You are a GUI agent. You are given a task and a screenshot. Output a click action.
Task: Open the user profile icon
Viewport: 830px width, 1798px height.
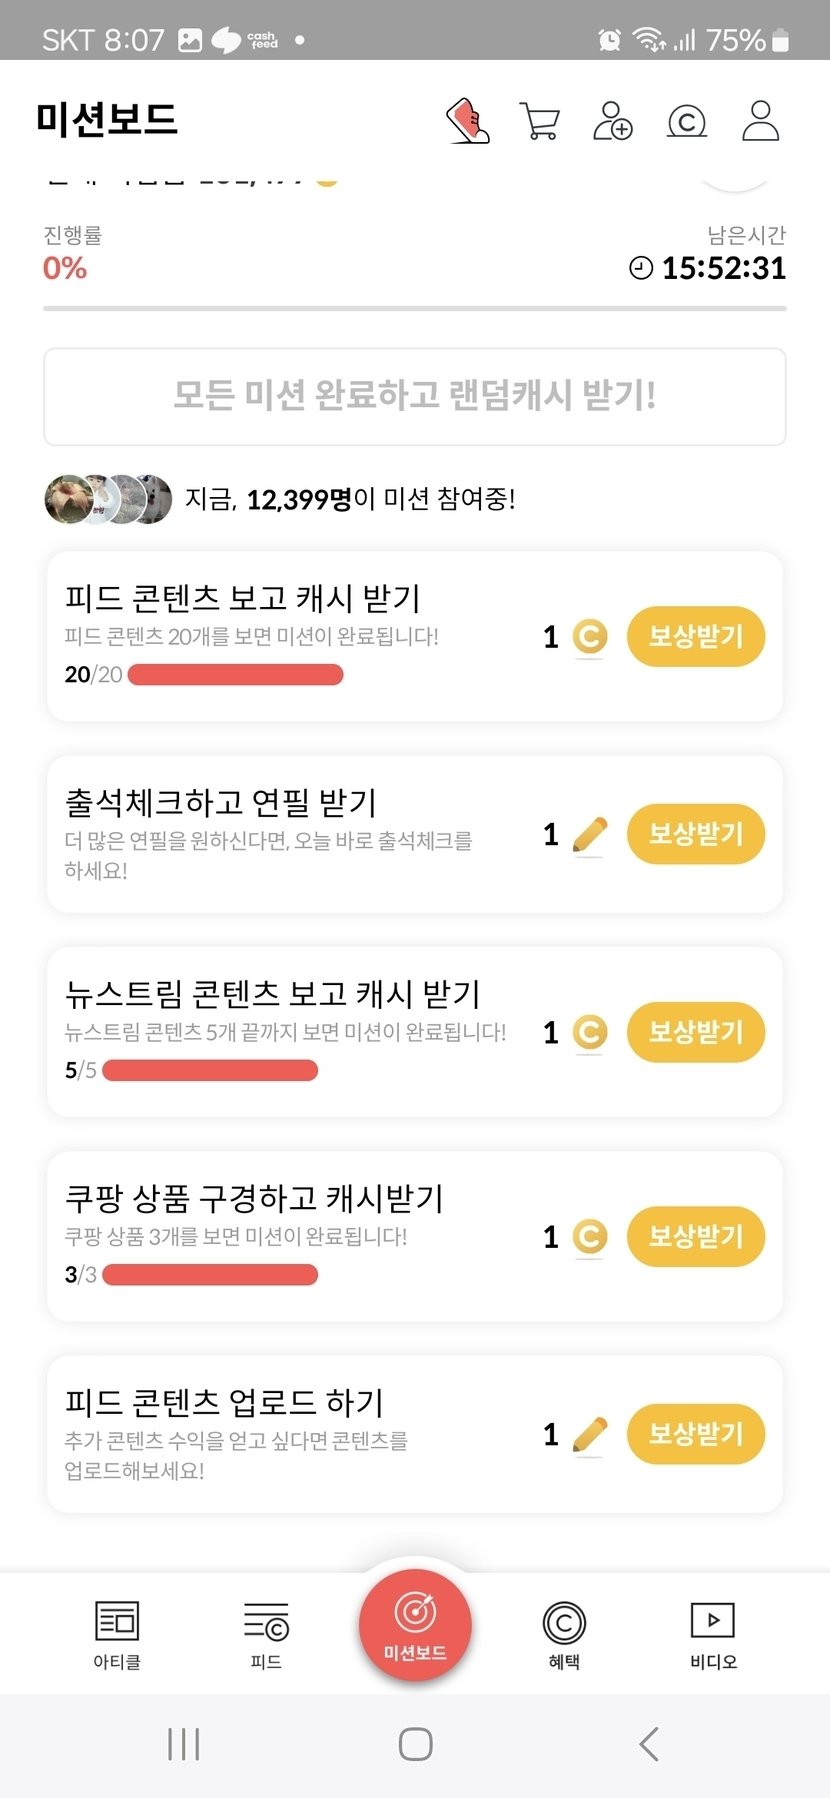760,121
